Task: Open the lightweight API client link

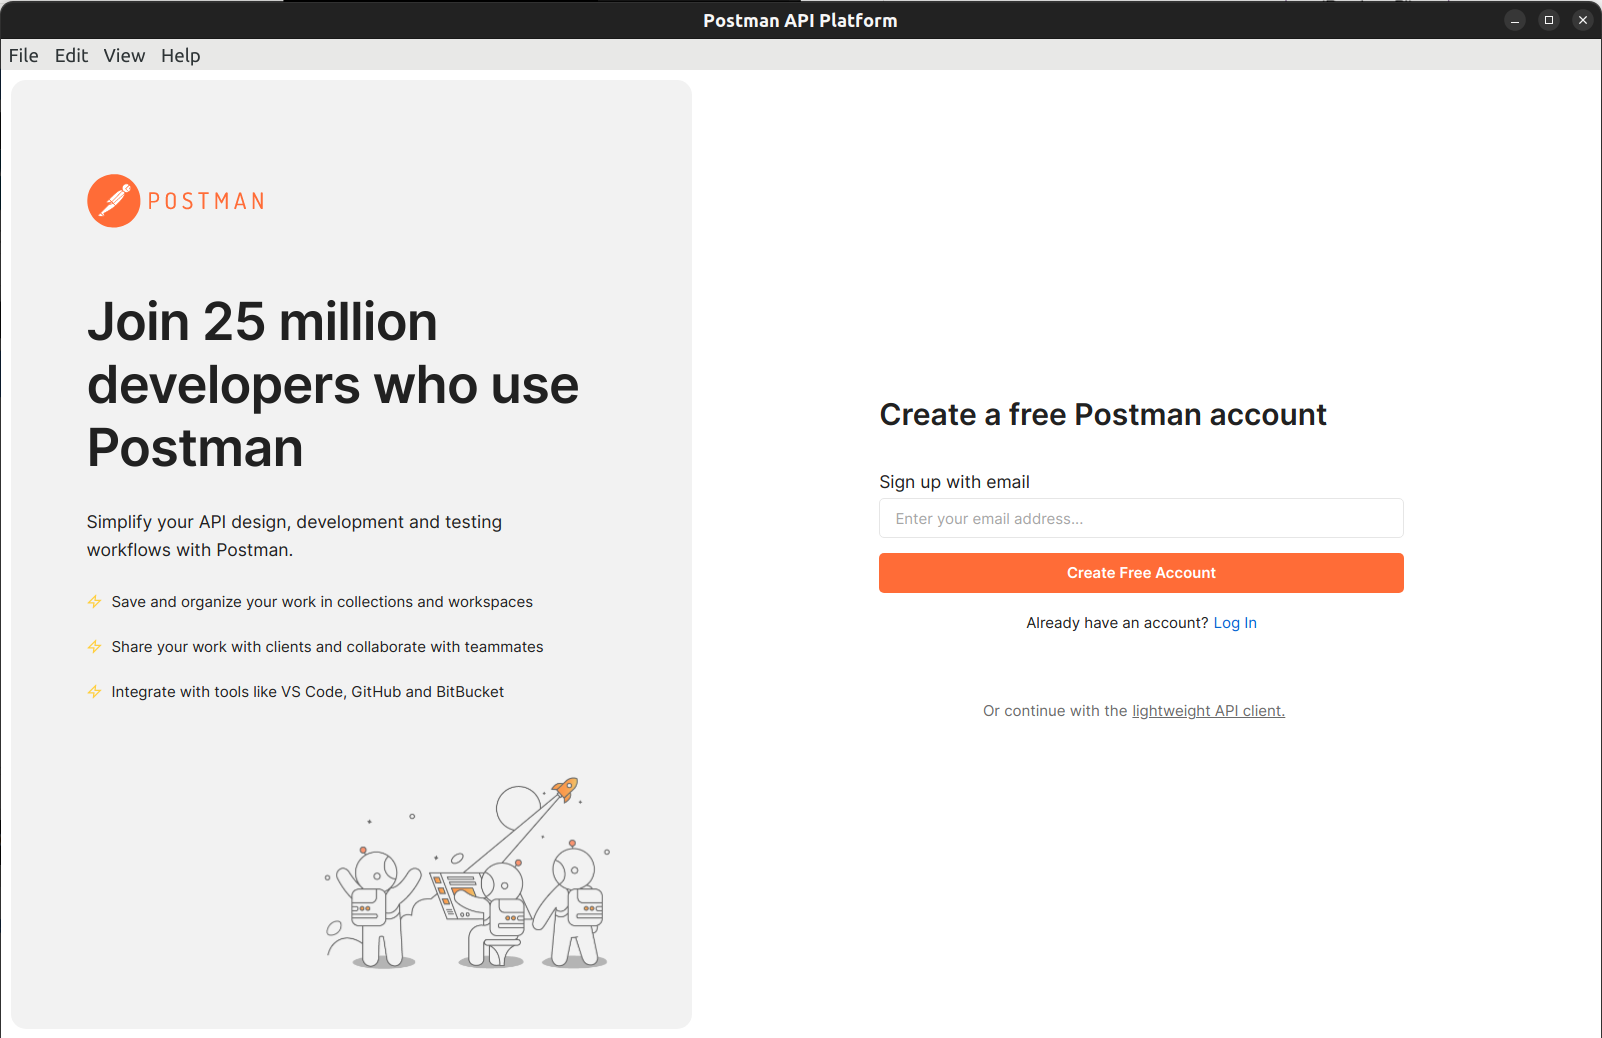Action: [1208, 711]
